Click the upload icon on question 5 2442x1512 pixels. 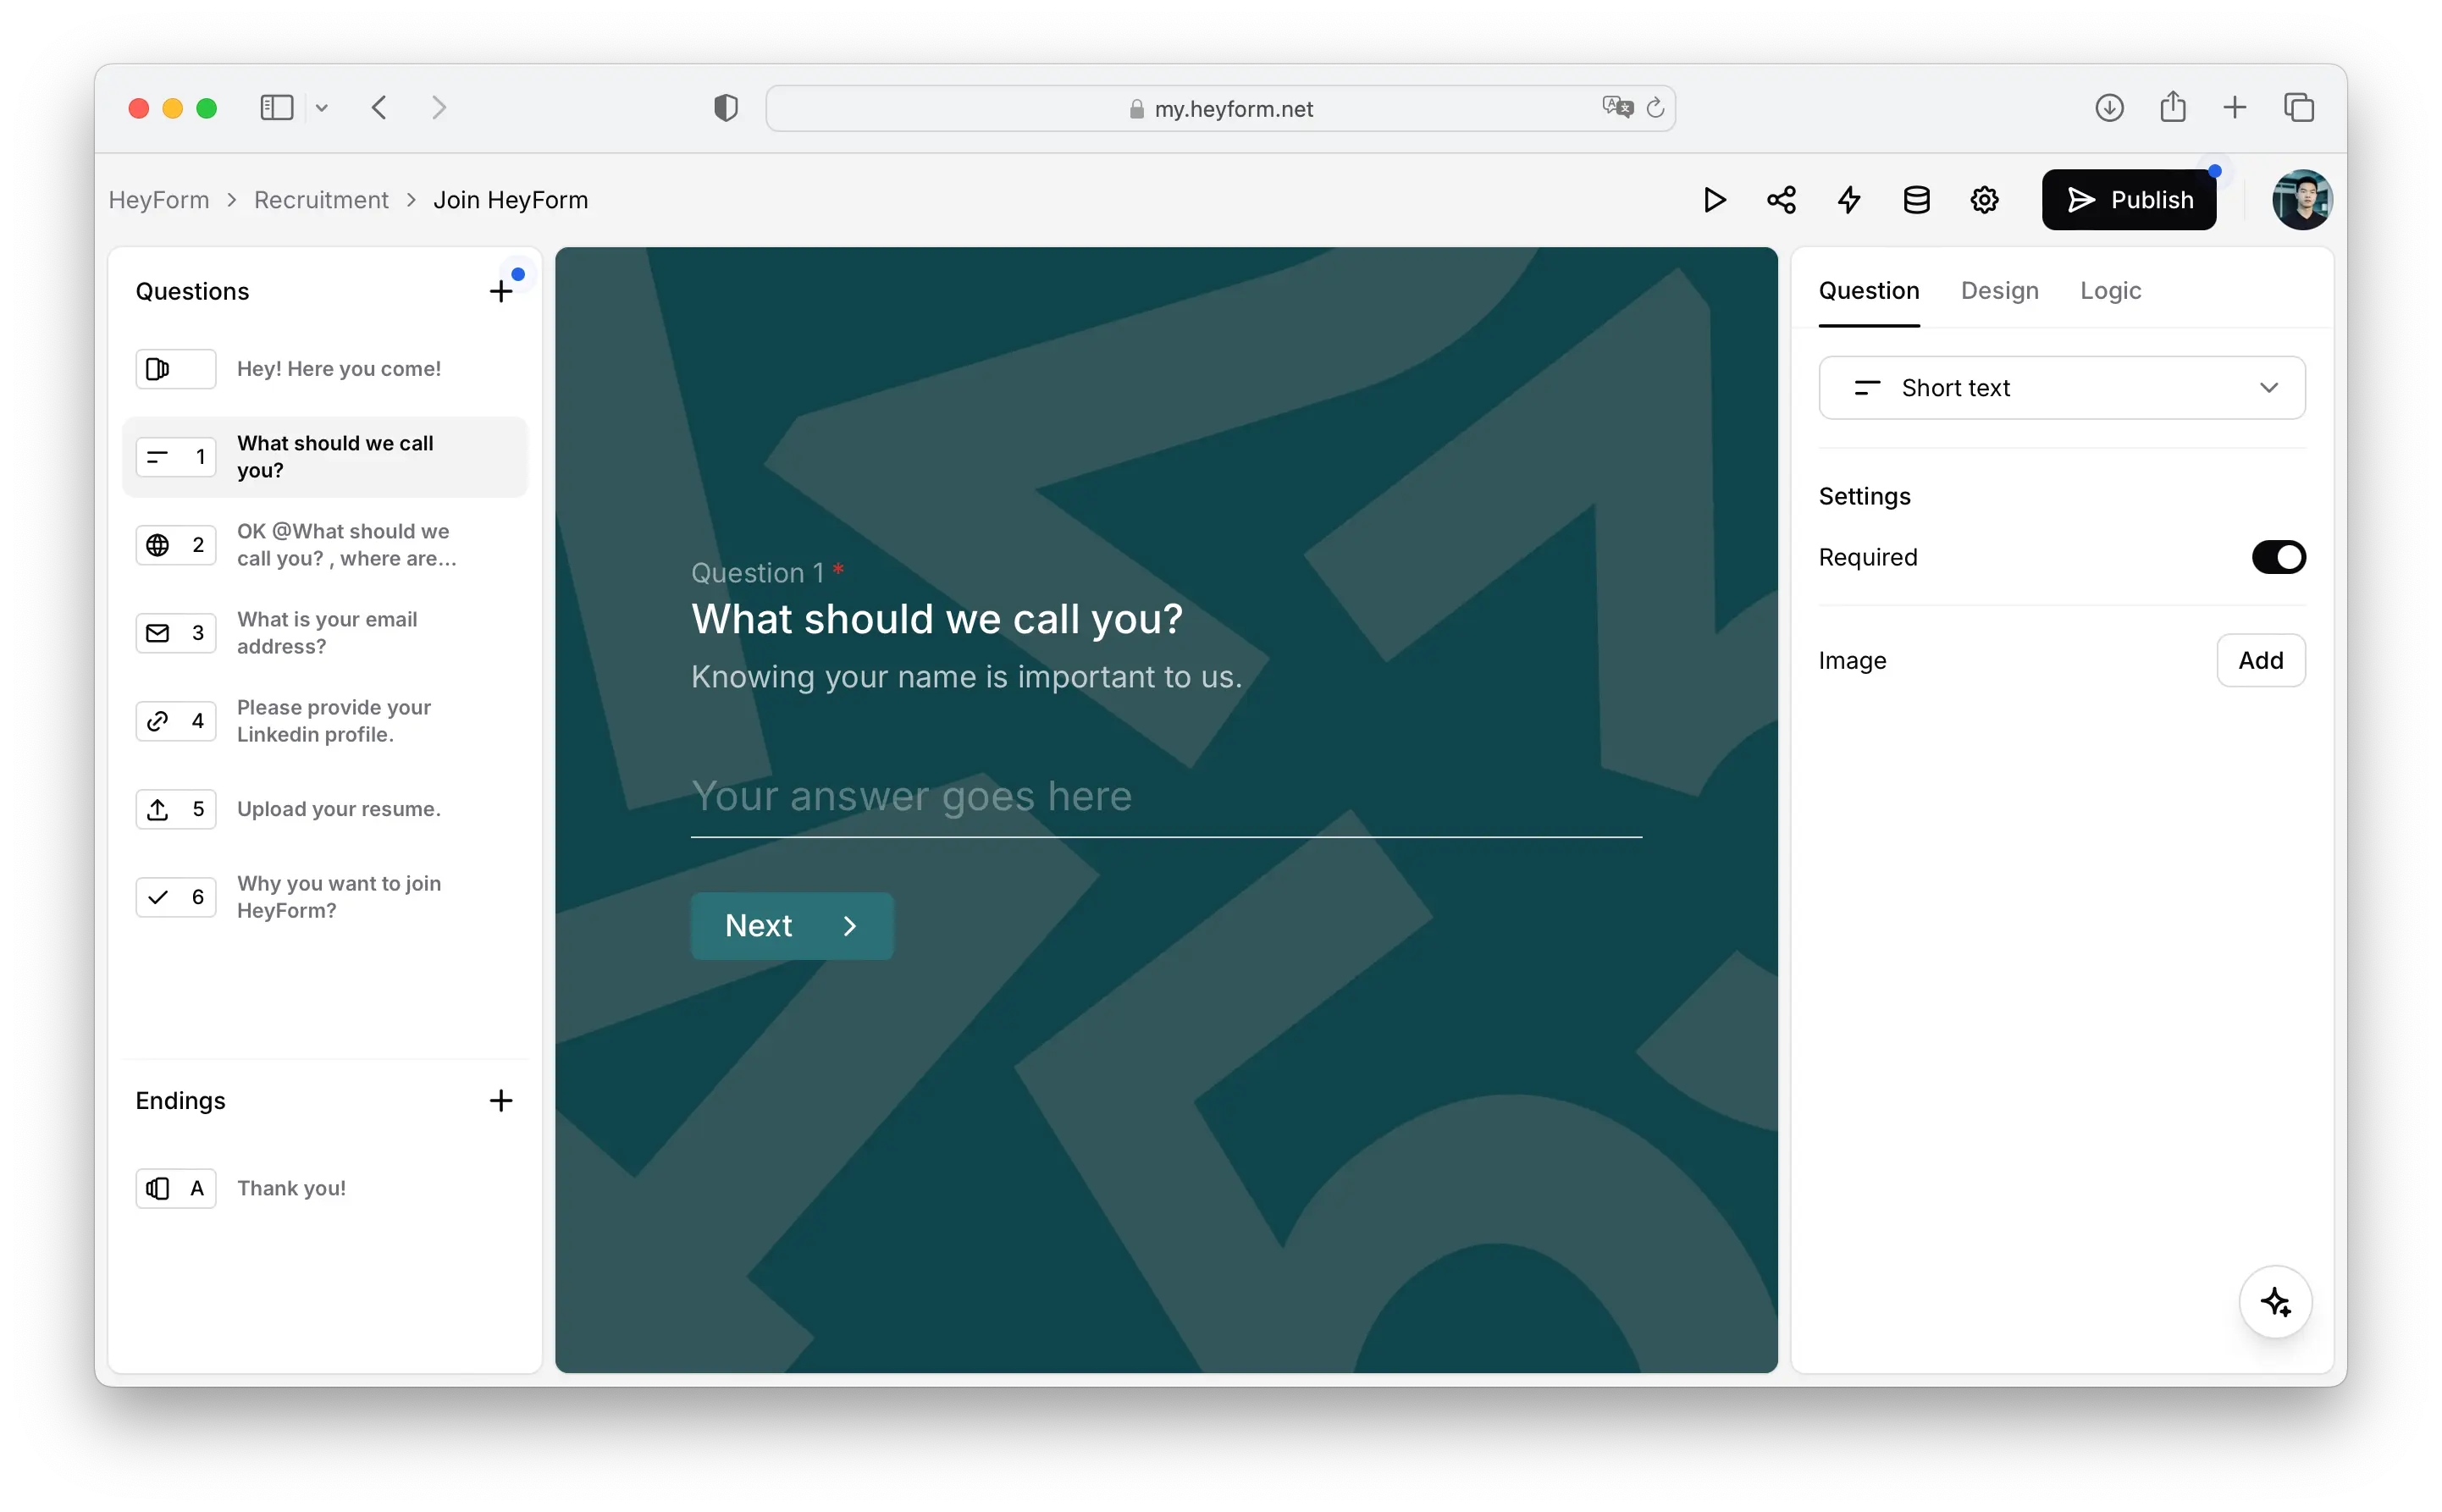click(x=158, y=808)
